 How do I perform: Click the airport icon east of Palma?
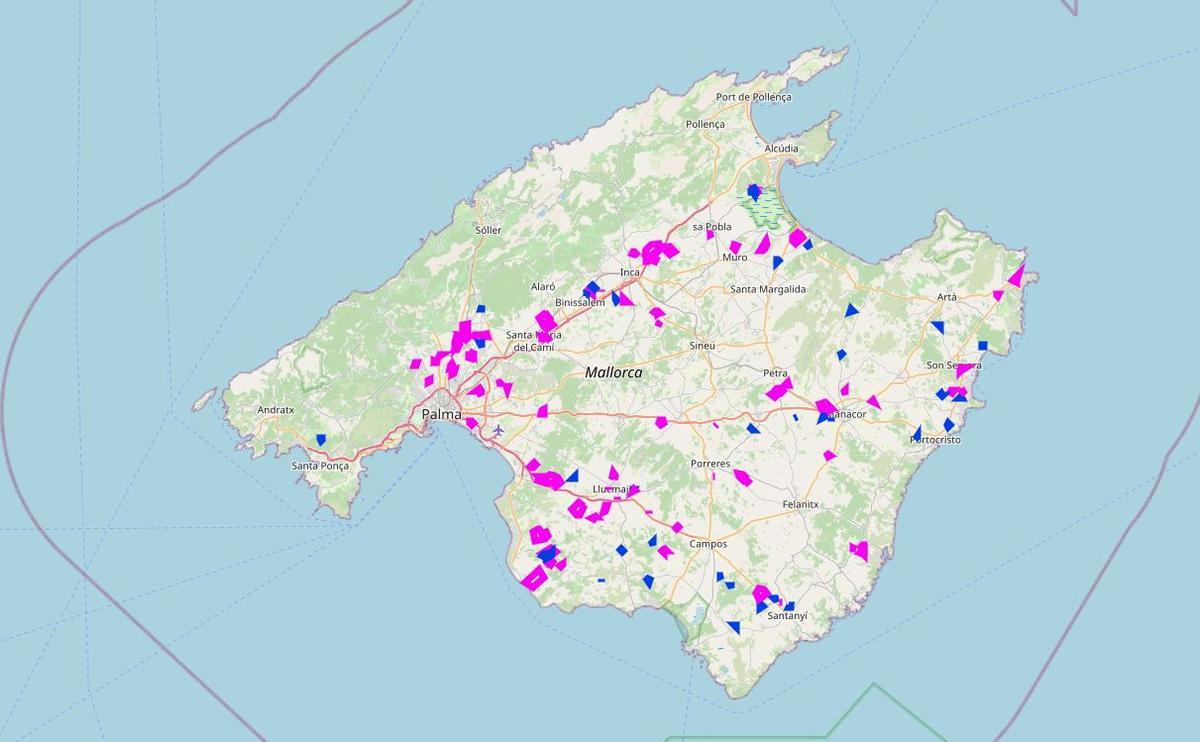click(x=498, y=430)
